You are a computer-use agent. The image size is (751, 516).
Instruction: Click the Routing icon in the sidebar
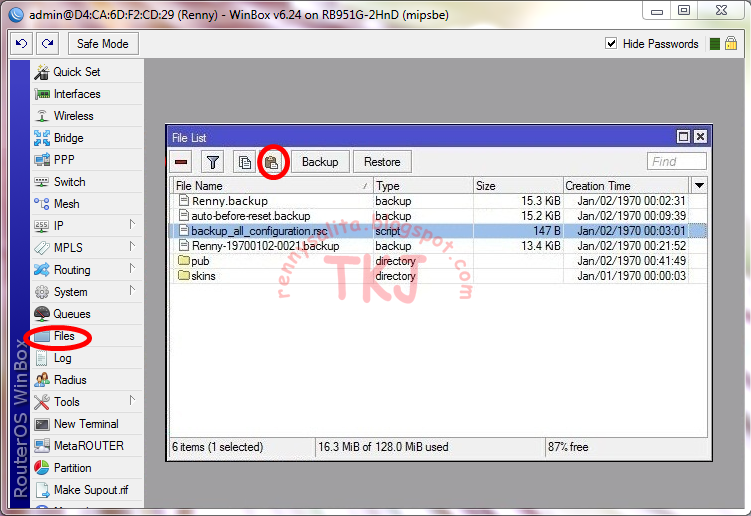click(x=42, y=270)
